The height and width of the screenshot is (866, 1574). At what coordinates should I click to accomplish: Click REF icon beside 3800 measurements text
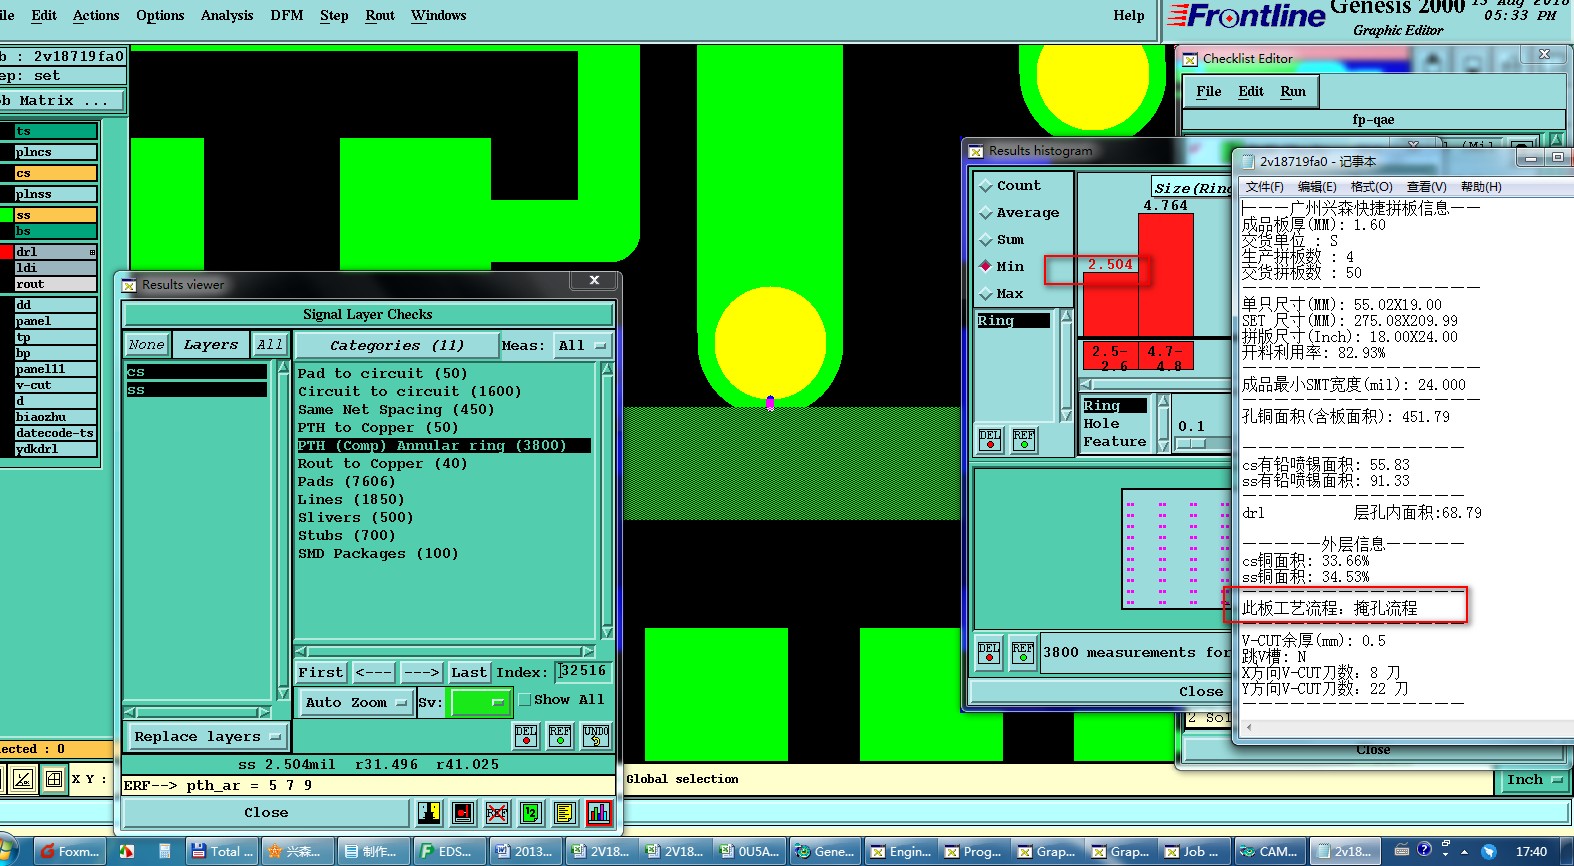click(1023, 653)
